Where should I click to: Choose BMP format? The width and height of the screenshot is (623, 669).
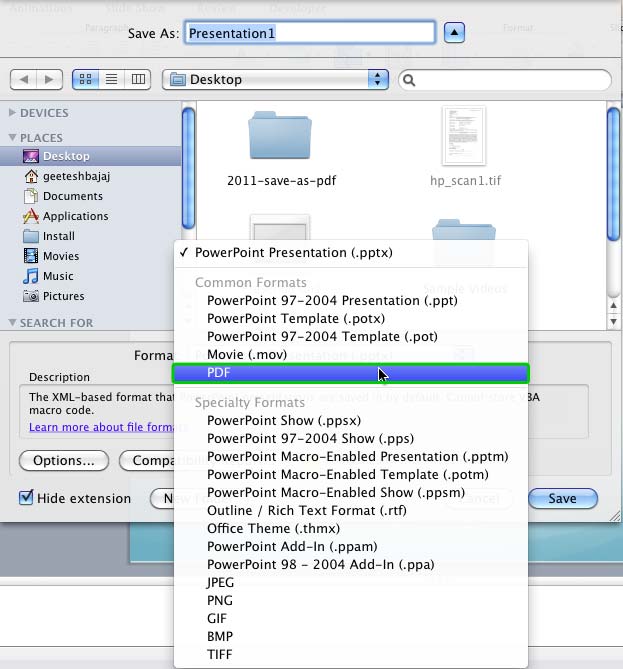(351, 636)
